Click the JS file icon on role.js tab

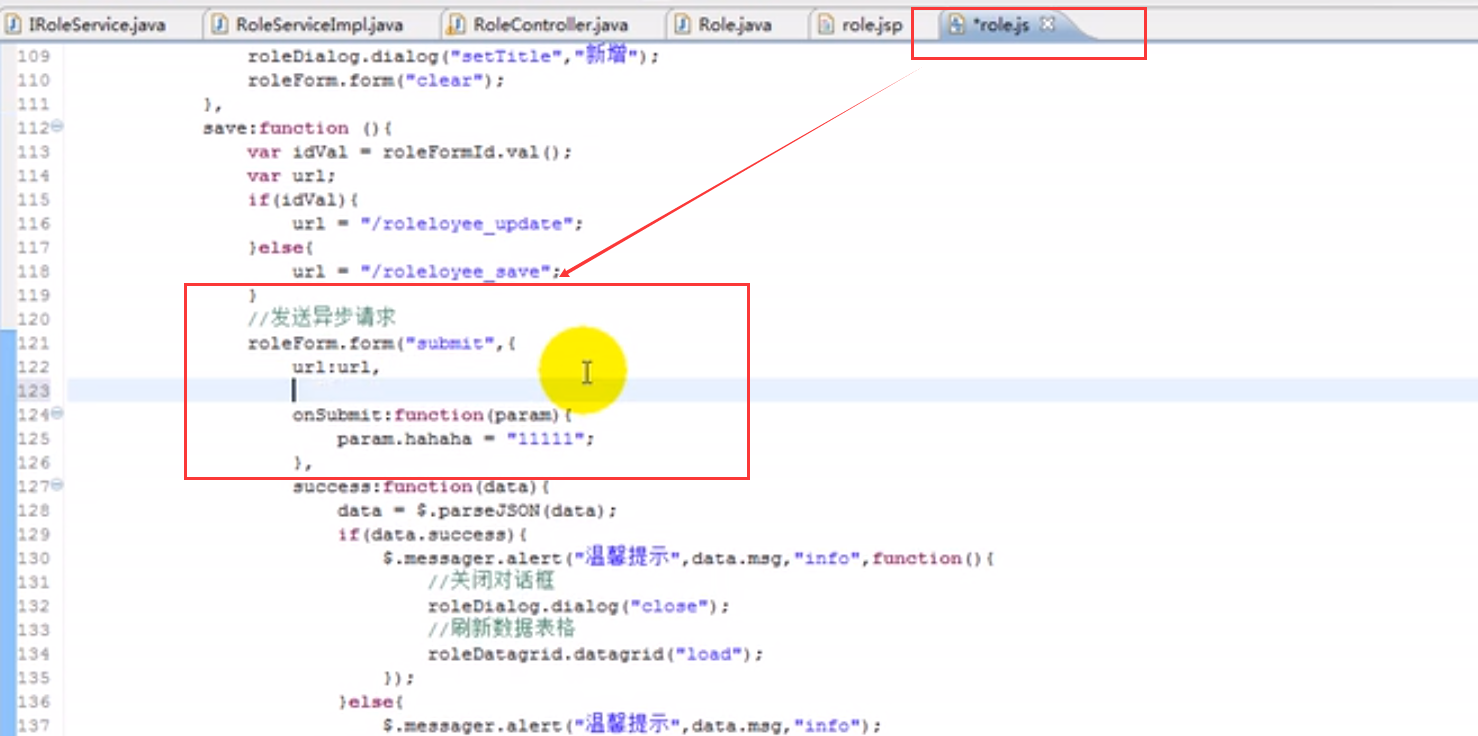pos(957,25)
